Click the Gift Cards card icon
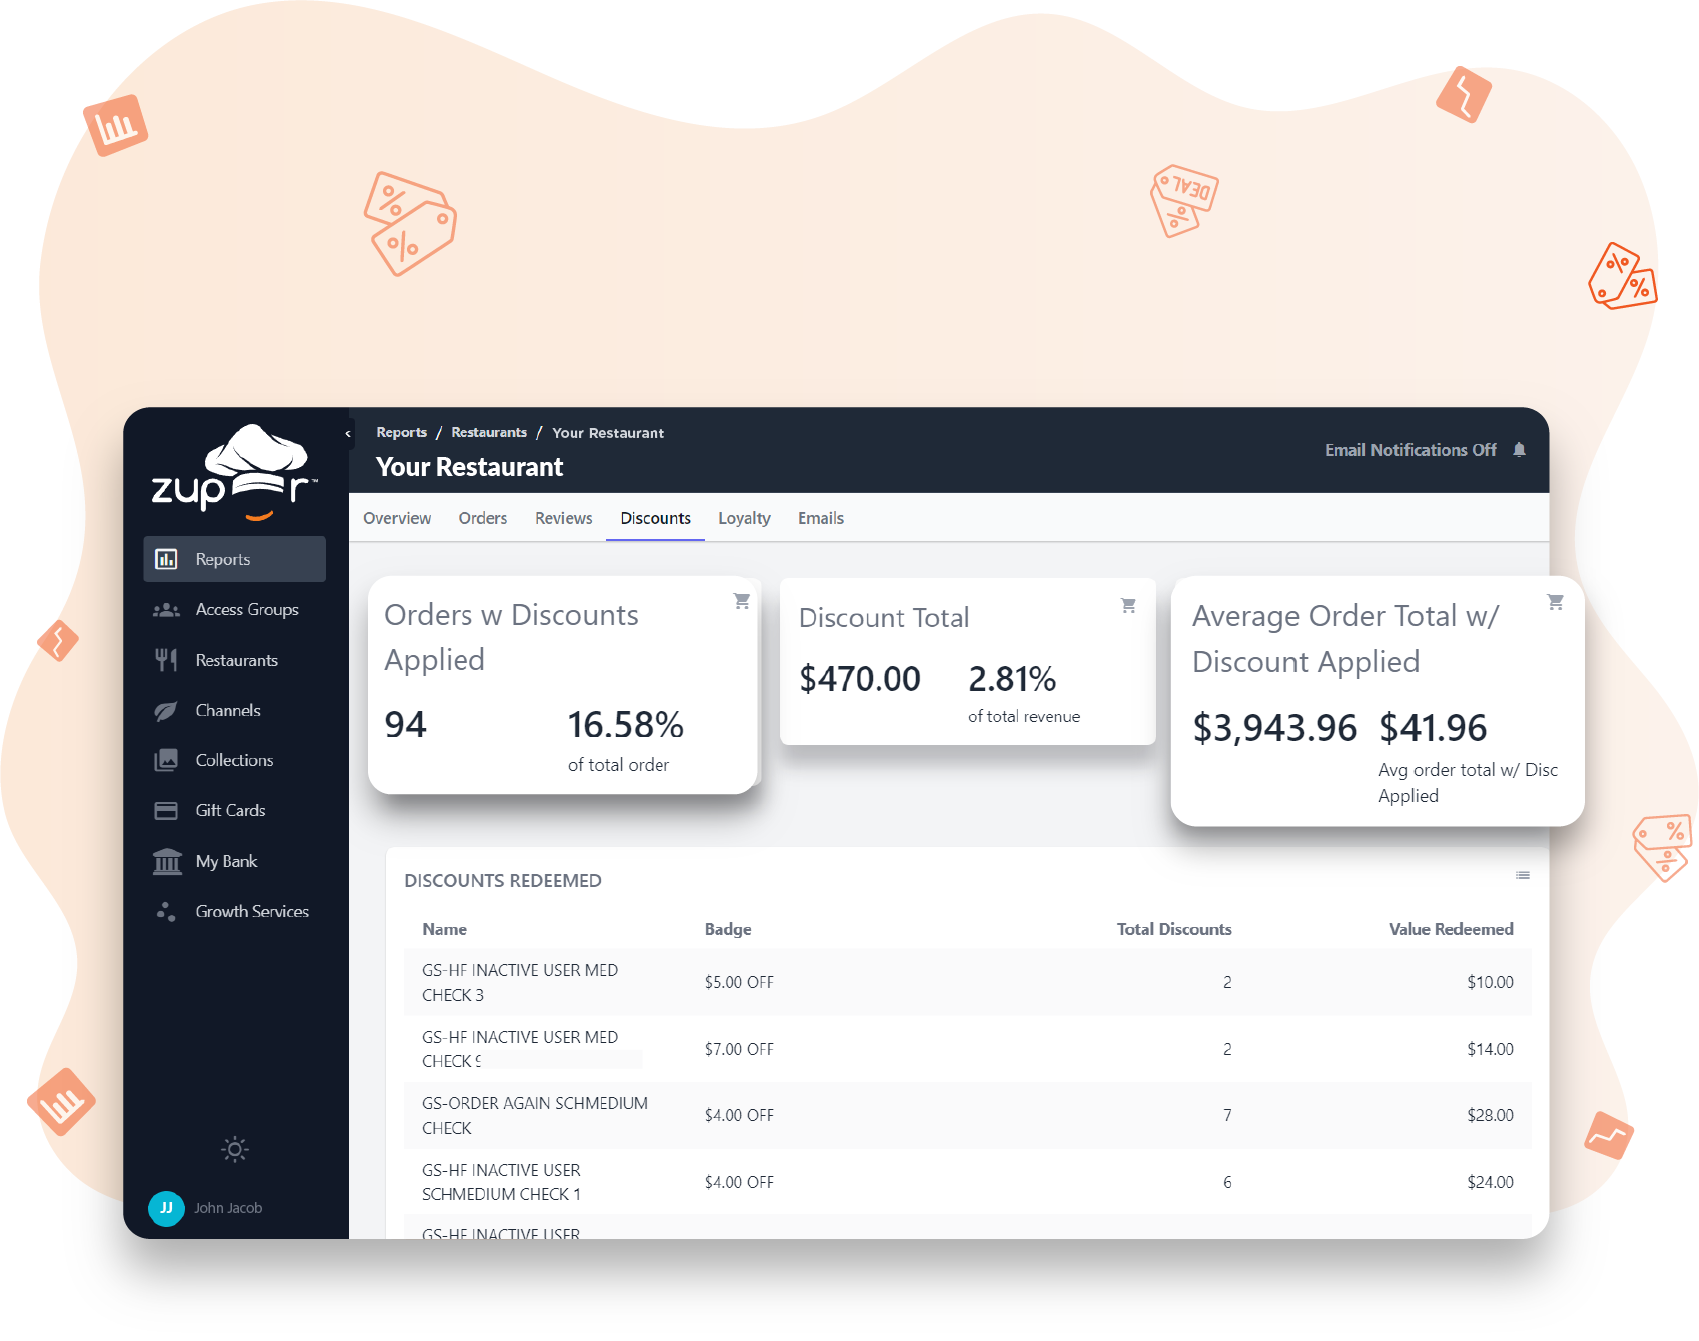The height and width of the screenshot is (1341, 1699). 166,811
